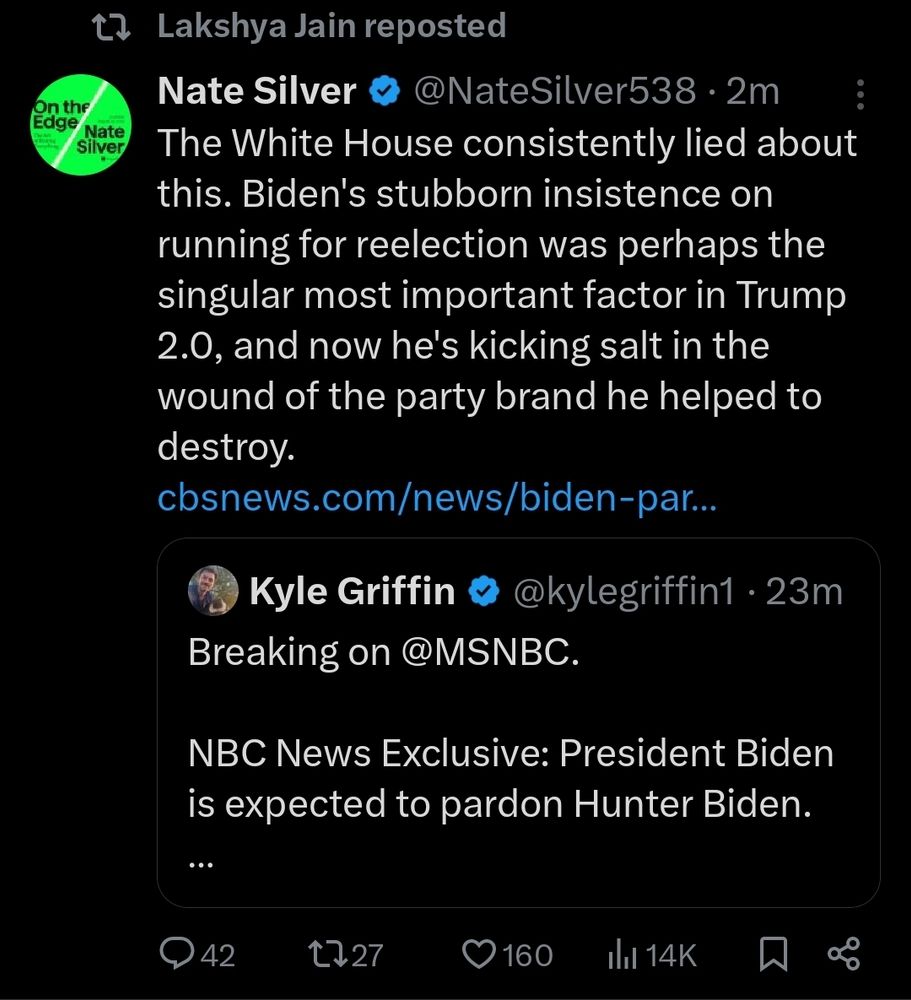Tap the Nate Silver display name

257,92
